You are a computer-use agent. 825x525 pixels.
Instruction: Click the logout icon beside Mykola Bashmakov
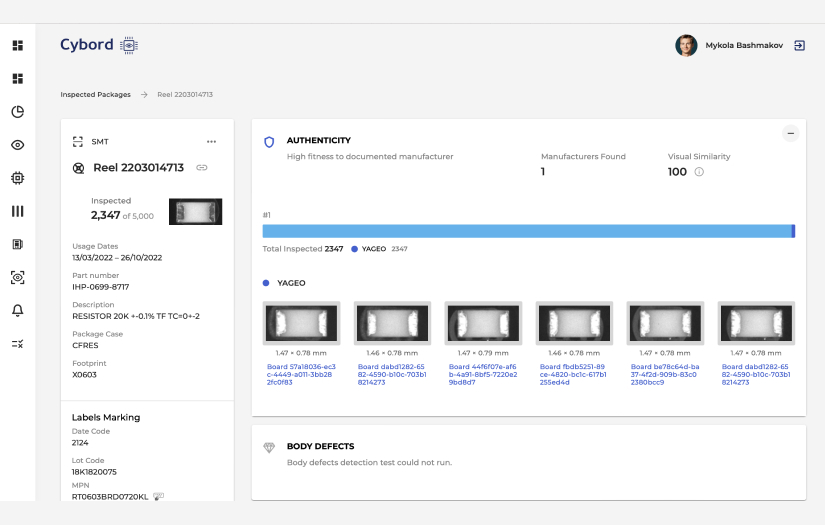point(799,46)
